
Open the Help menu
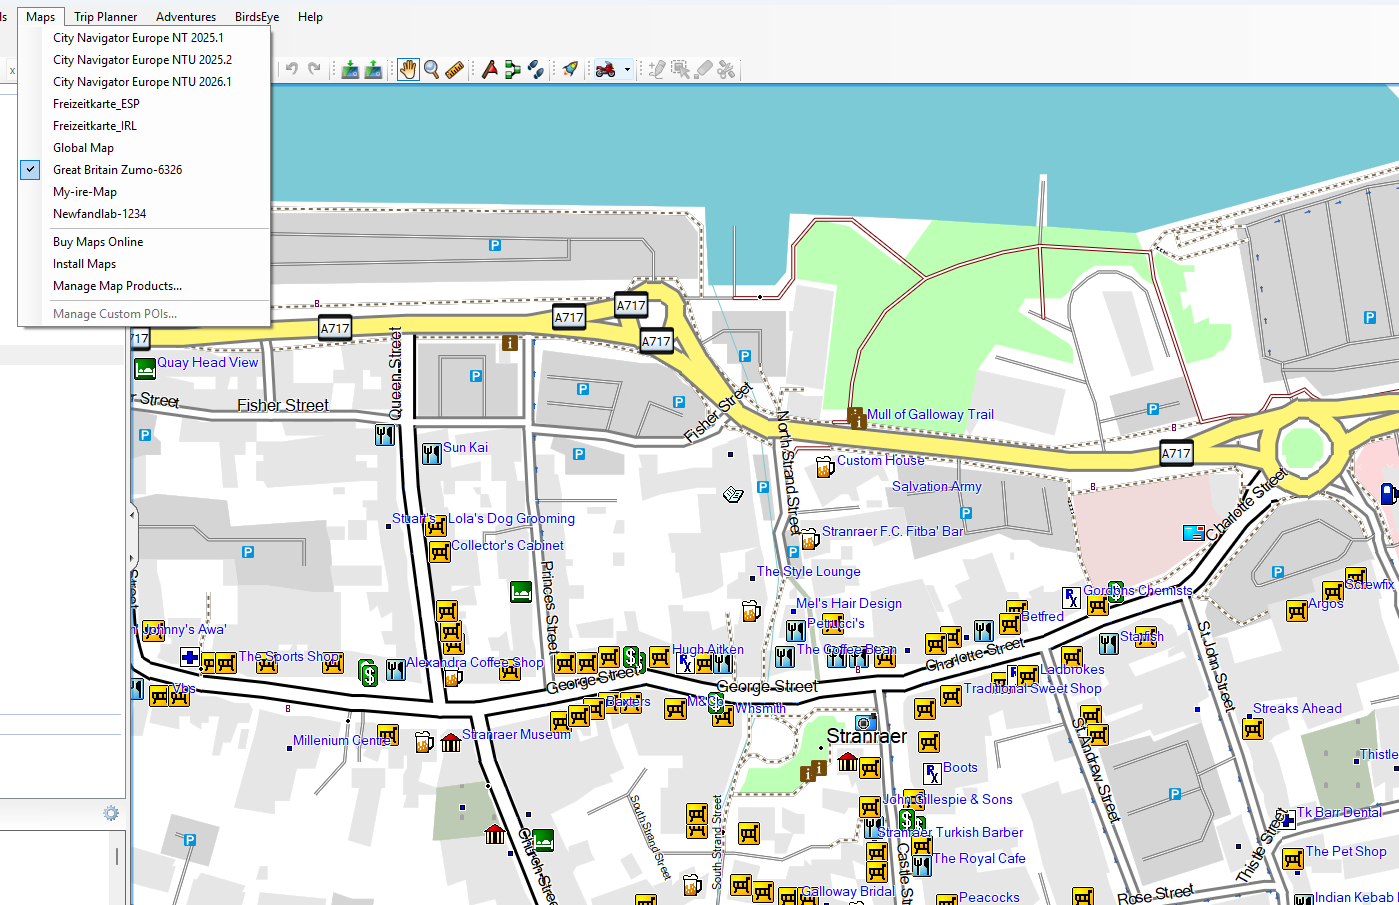click(310, 17)
